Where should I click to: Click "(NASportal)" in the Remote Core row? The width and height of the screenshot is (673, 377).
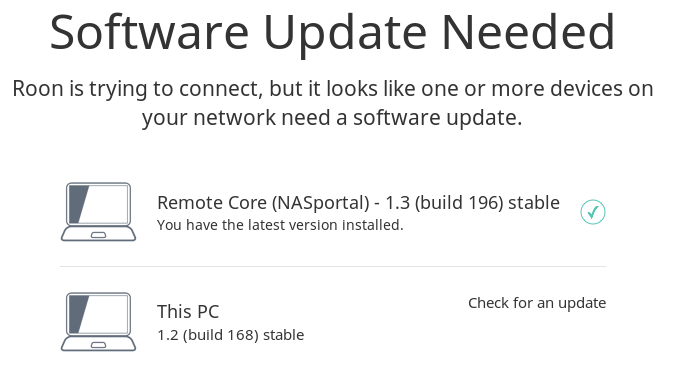tap(321, 203)
